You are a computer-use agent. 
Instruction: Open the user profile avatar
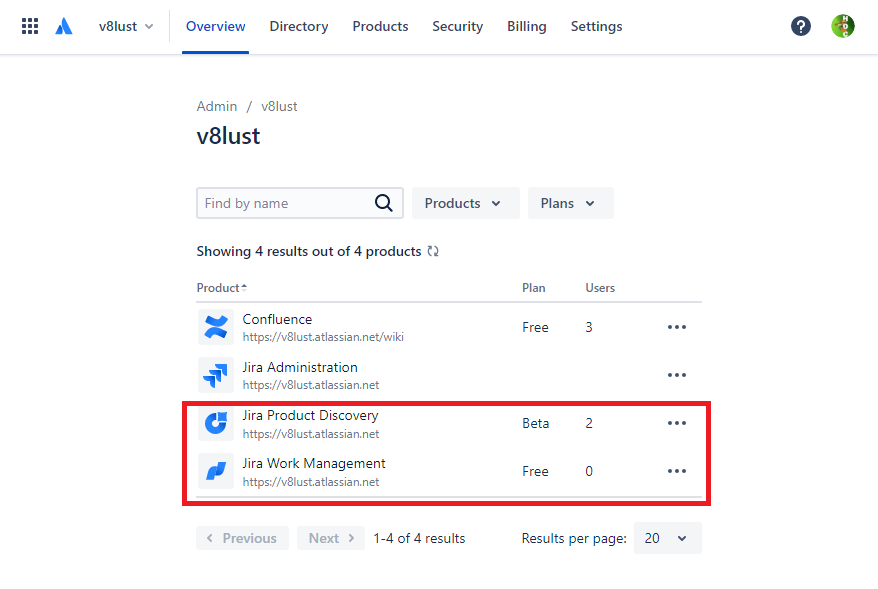843,26
